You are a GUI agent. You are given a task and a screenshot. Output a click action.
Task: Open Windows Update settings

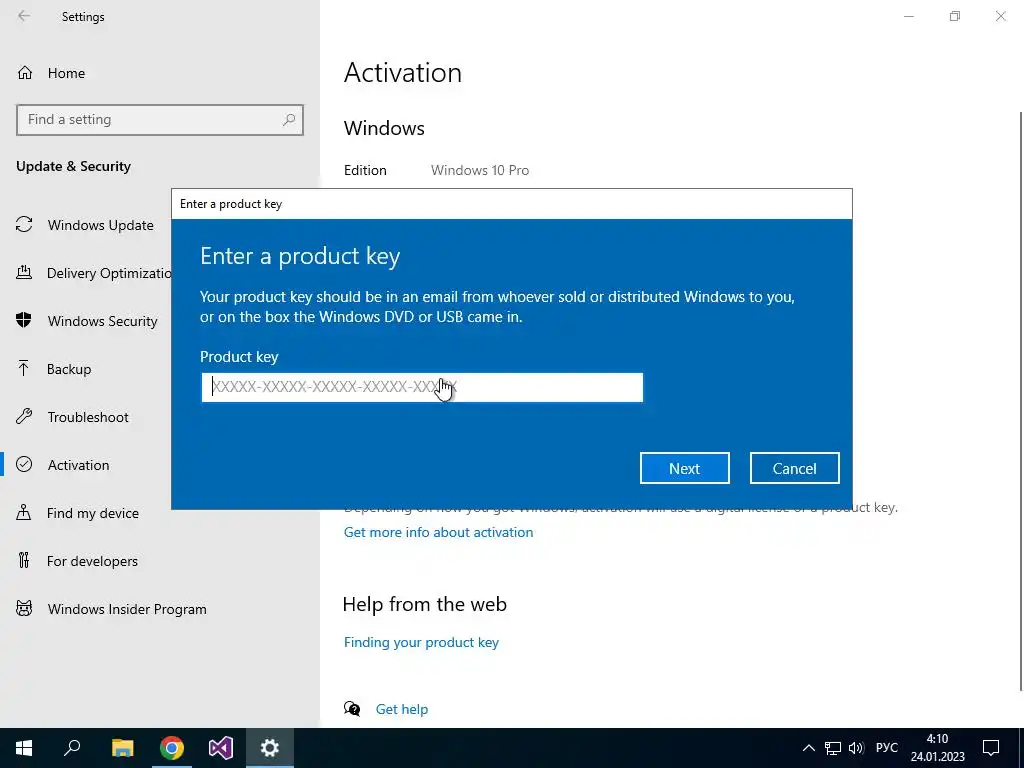coord(101,225)
